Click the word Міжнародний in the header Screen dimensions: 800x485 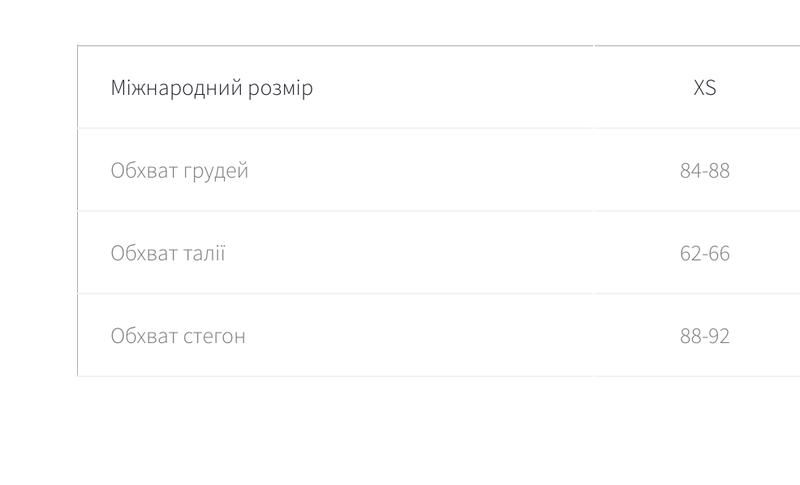177,88
